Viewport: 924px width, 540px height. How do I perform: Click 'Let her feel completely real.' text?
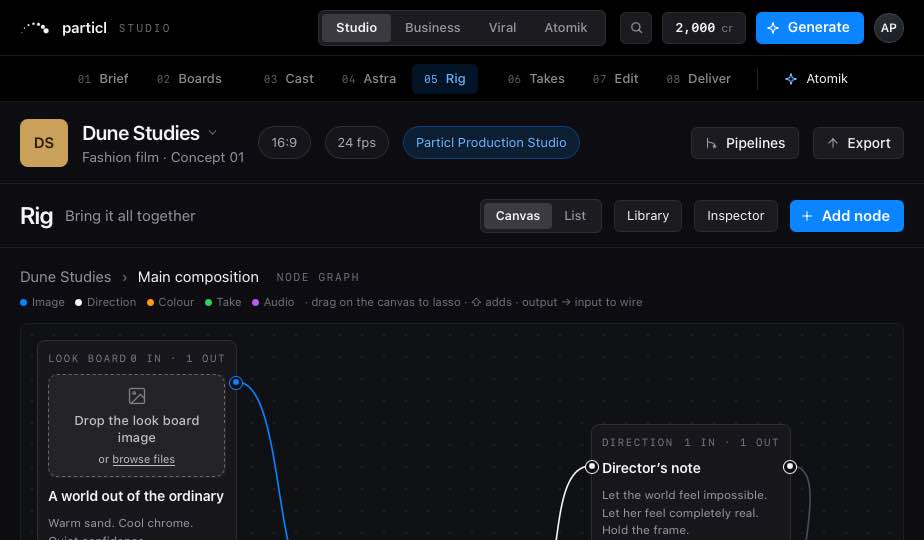(680, 513)
